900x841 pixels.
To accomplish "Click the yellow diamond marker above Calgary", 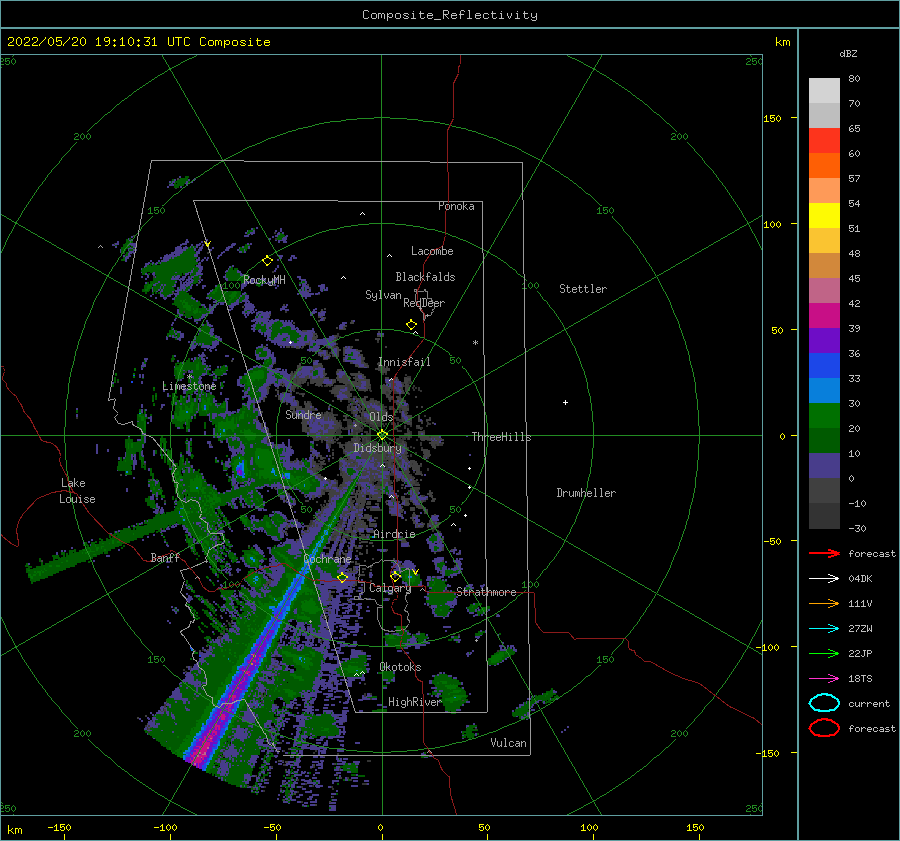I will tap(395, 576).
